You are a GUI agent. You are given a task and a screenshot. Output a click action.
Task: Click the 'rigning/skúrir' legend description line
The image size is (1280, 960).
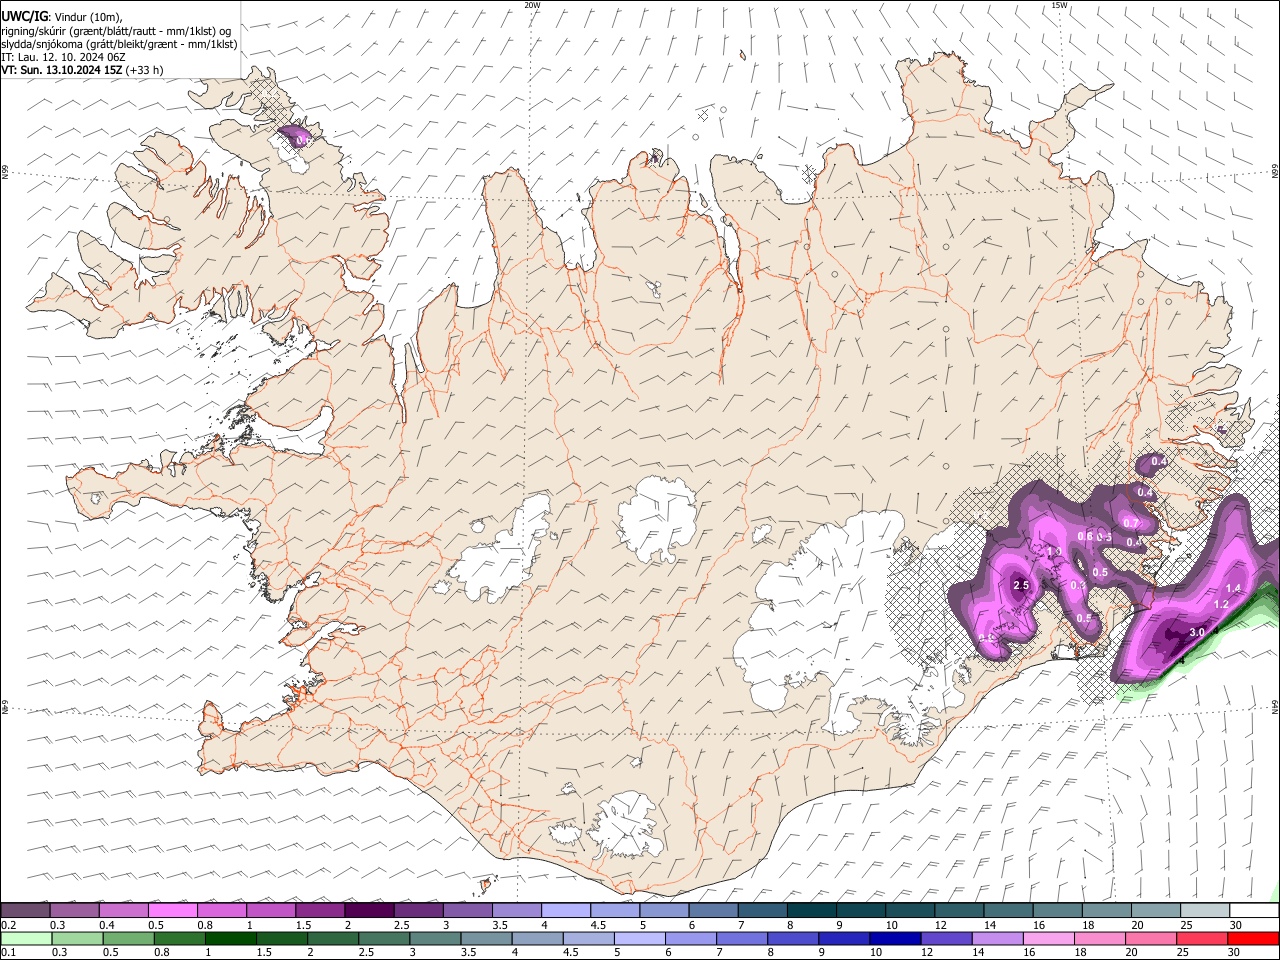116,31
